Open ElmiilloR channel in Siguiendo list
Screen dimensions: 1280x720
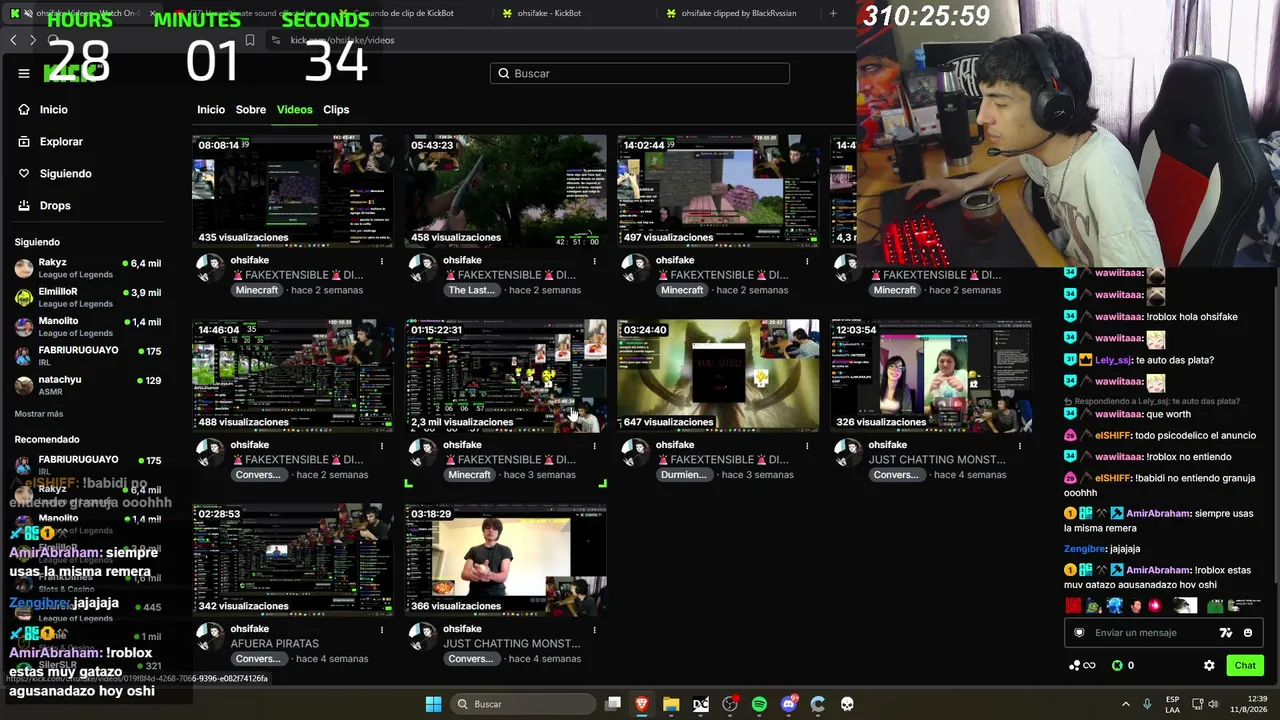click(x=88, y=297)
